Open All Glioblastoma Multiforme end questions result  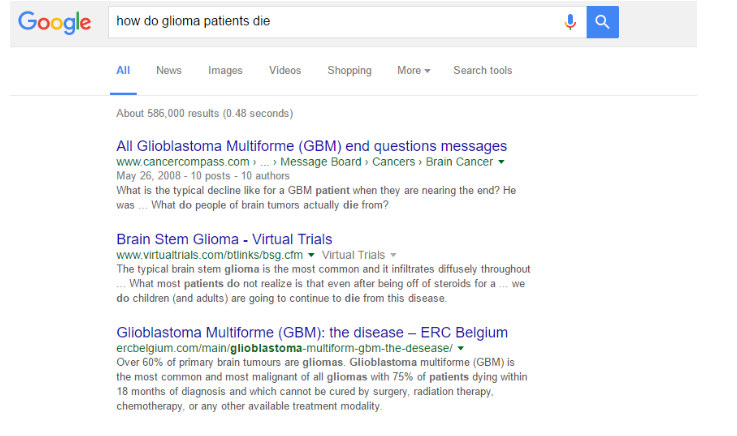tap(311, 146)
